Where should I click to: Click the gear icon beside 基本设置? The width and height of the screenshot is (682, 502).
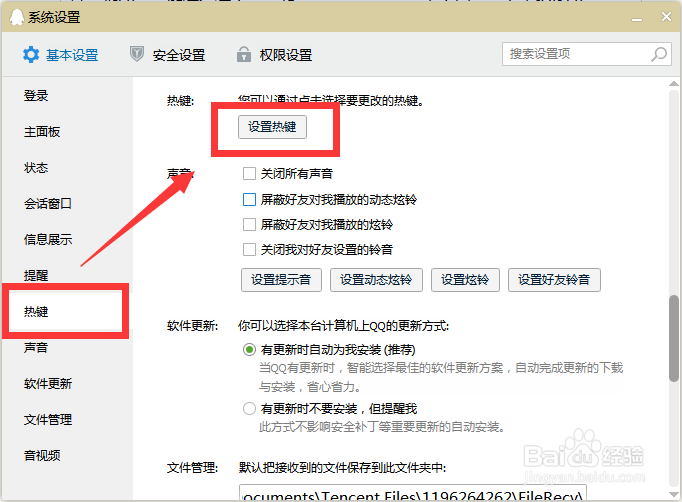pos(31,55)
